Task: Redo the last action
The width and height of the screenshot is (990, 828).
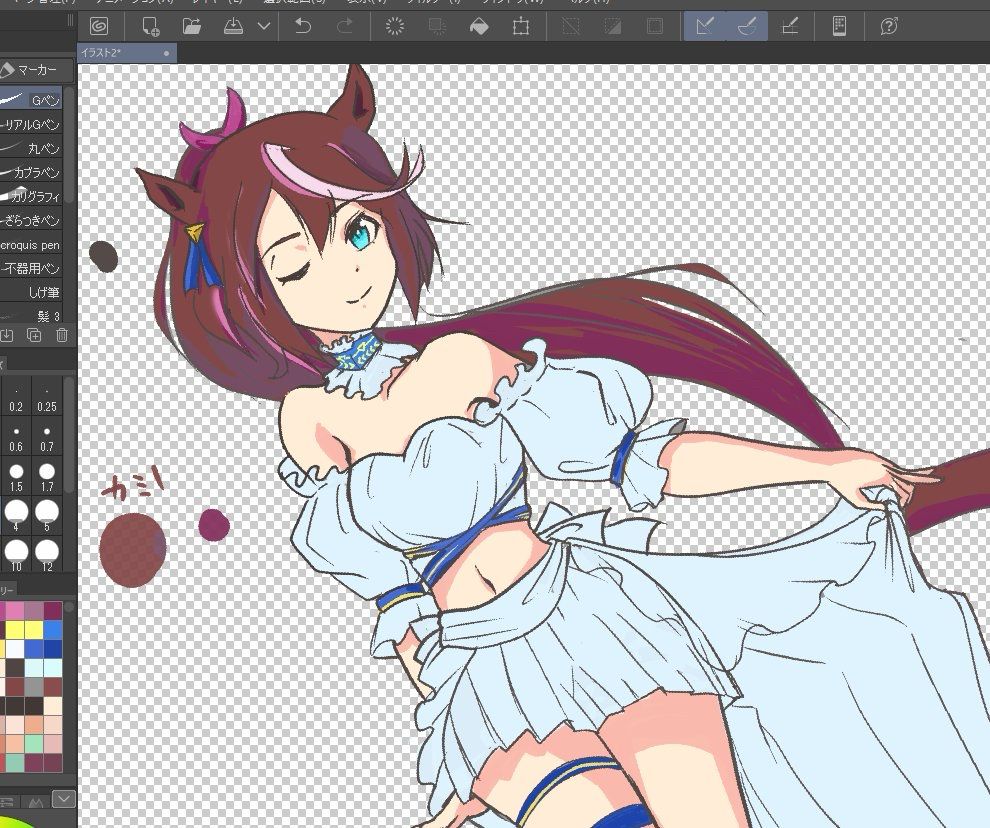Action: [x=345, y=27]
